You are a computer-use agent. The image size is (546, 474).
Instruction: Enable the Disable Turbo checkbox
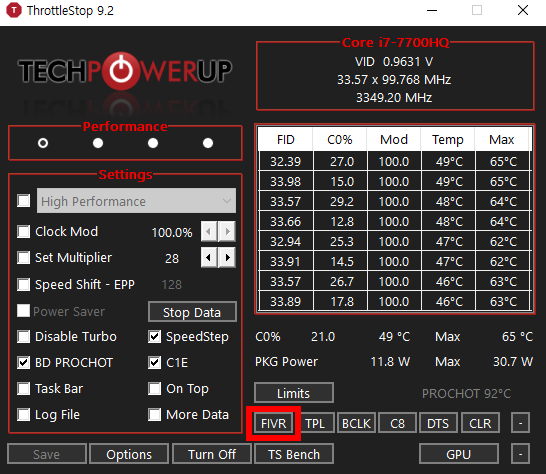(23, 337)
